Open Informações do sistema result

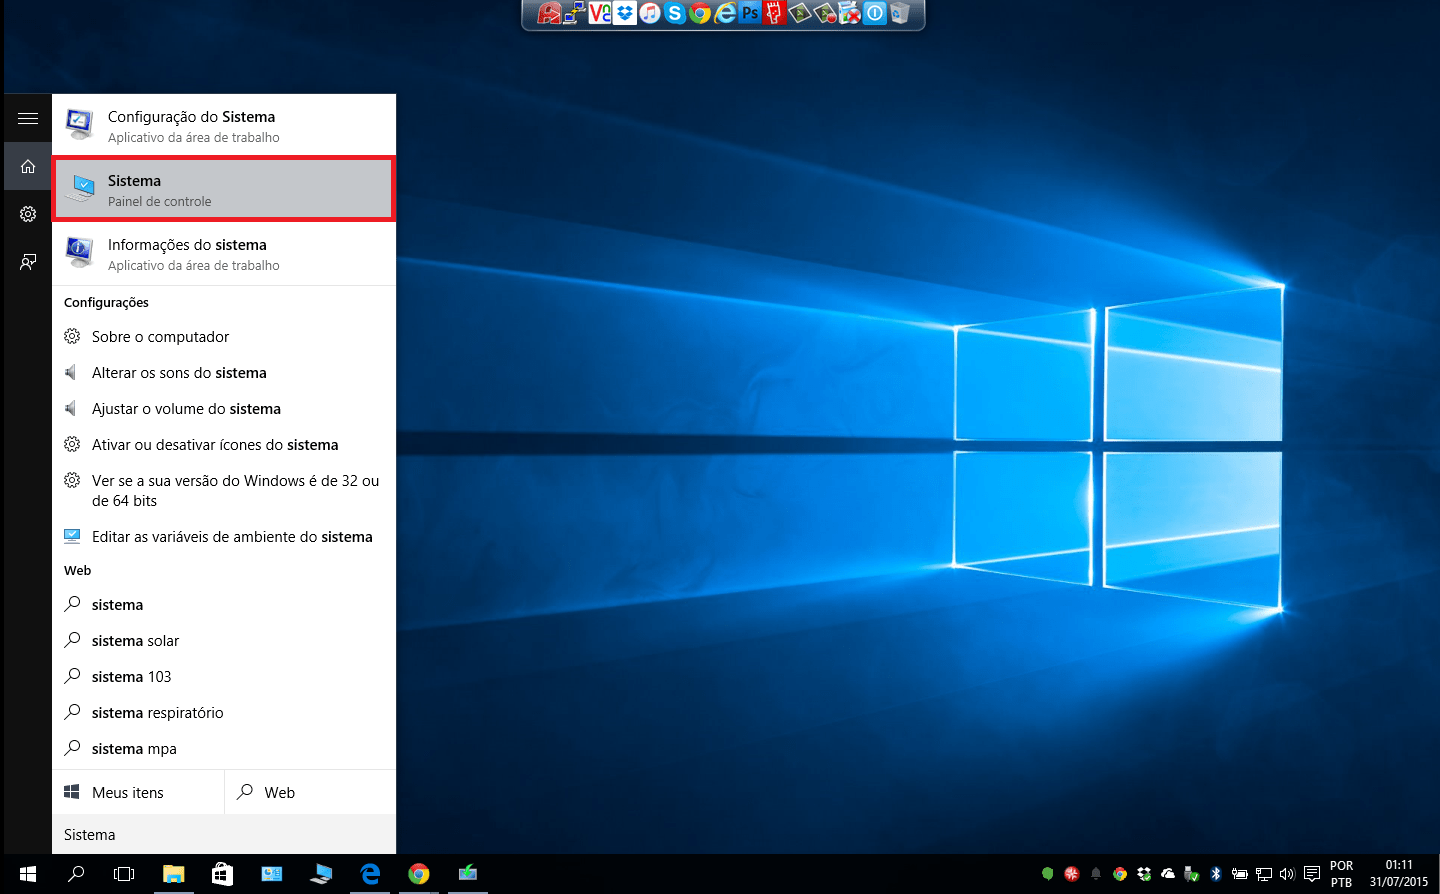pyautogui.click(x=224, y=253)
